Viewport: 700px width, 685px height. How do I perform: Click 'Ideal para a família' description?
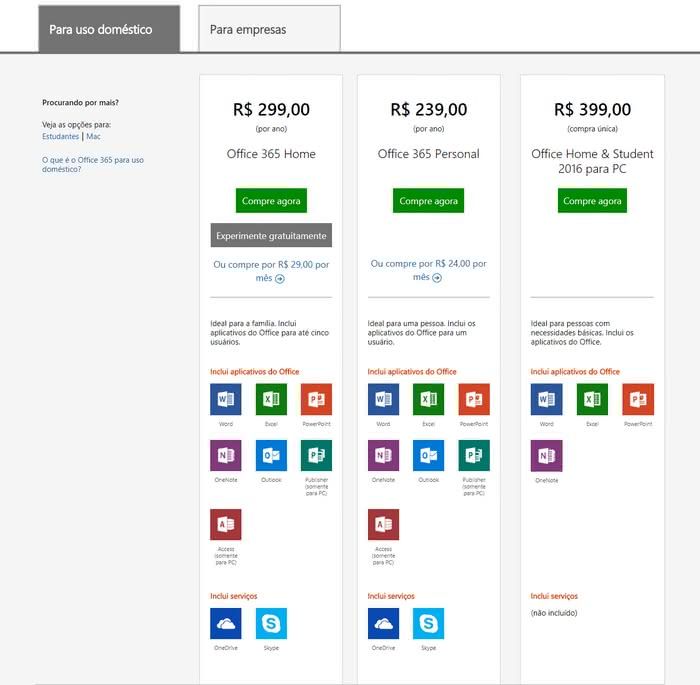pyautogui.click(x=270, y=333)
